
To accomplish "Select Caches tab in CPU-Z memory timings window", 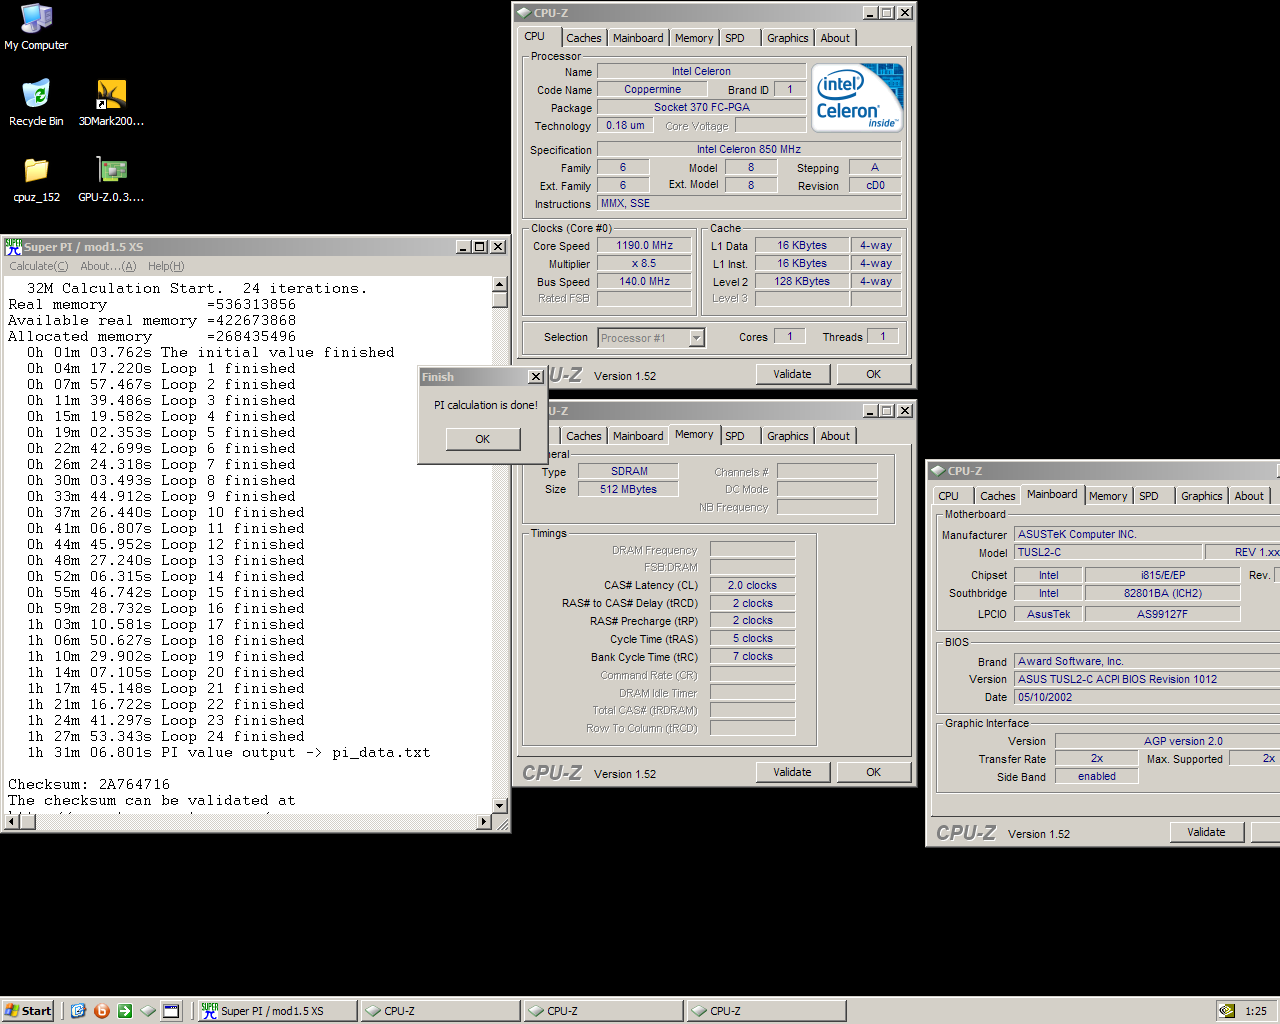I will (584, 436).
